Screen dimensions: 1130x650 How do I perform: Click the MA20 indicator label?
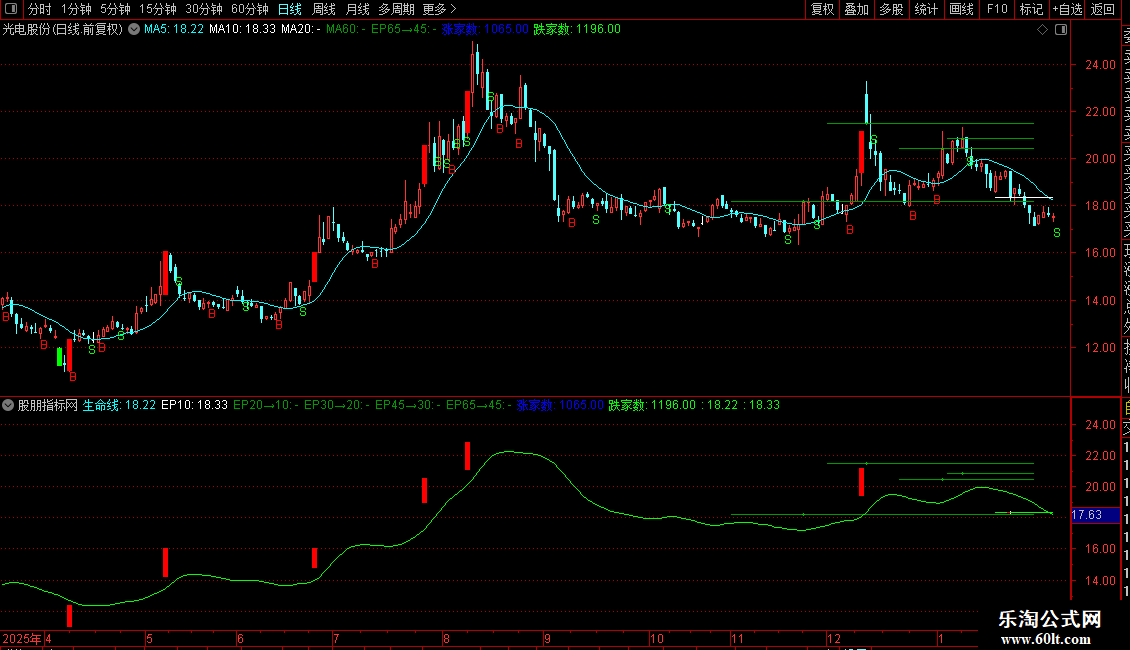click(301, 30)
